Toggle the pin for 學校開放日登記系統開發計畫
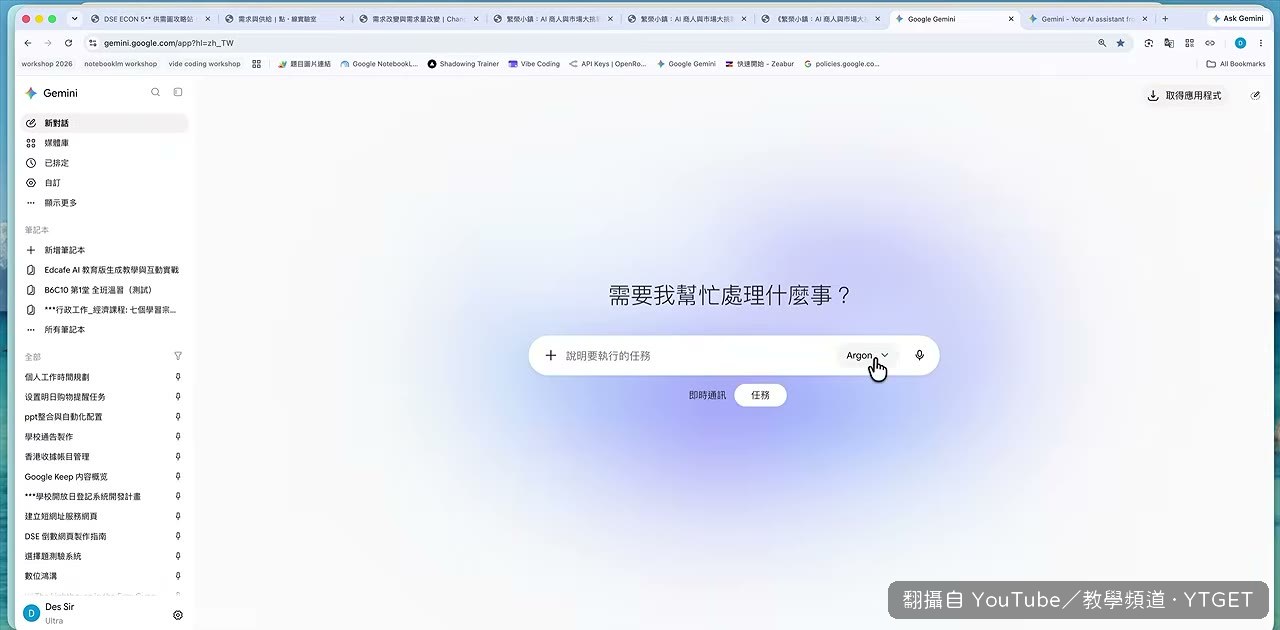The height and width of the screenshot is (630, 1280). click(178, 496)
